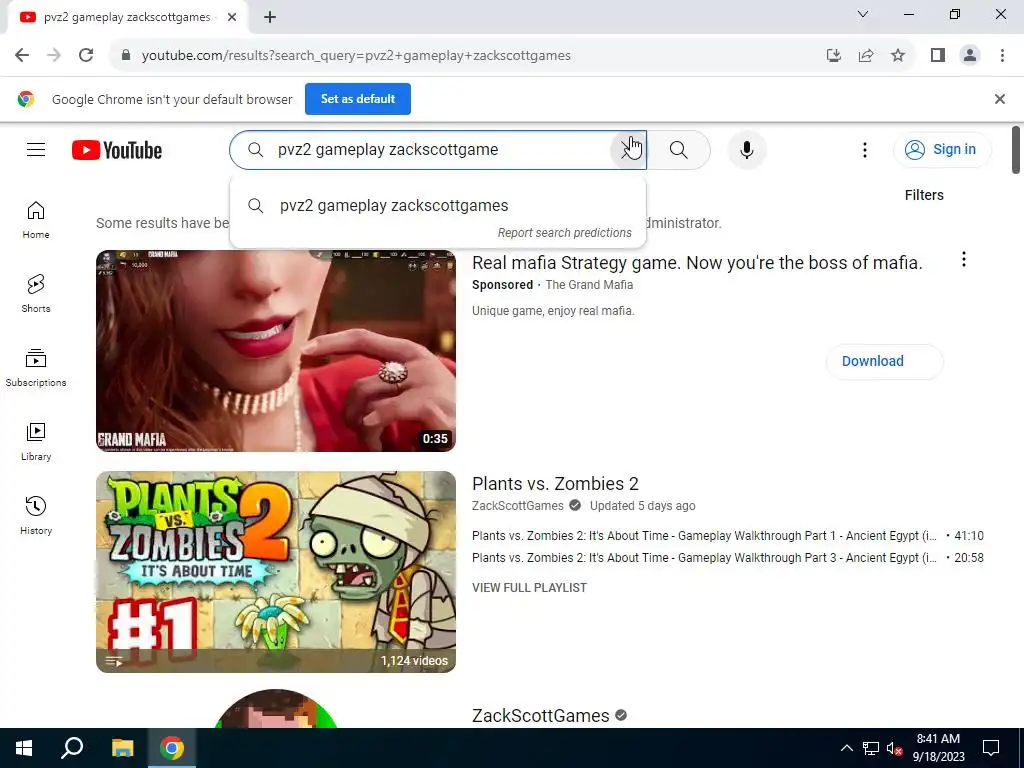Bookmark this page with the star icon

click(x=898, y=56)
